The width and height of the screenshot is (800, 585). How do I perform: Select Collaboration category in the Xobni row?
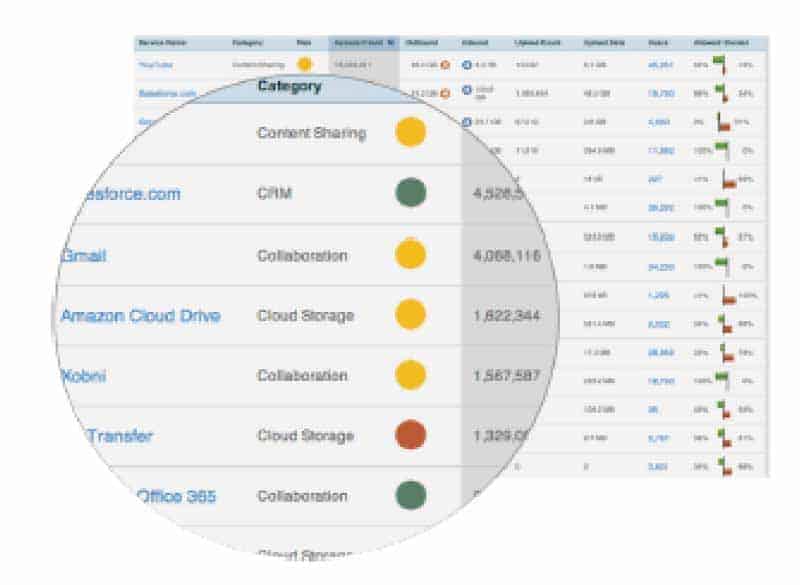[x=302, y=376]
